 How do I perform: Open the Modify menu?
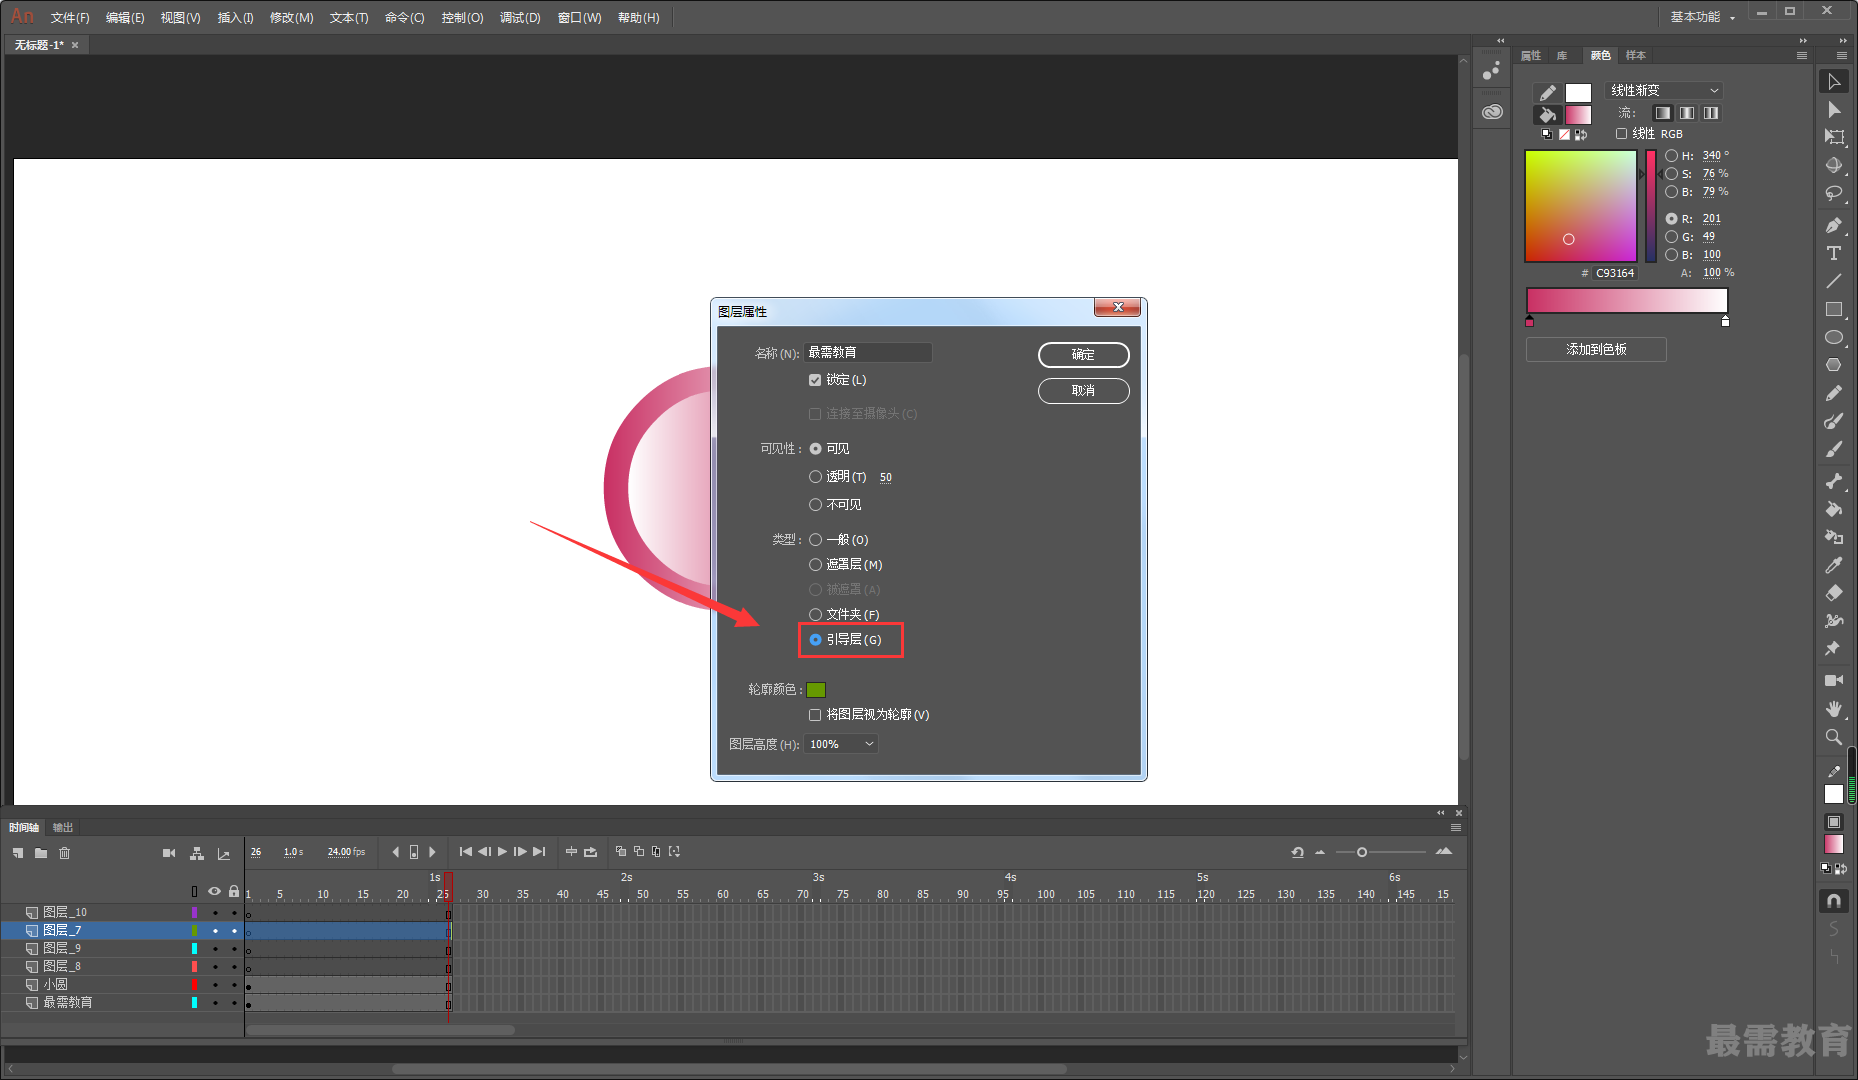291,18
